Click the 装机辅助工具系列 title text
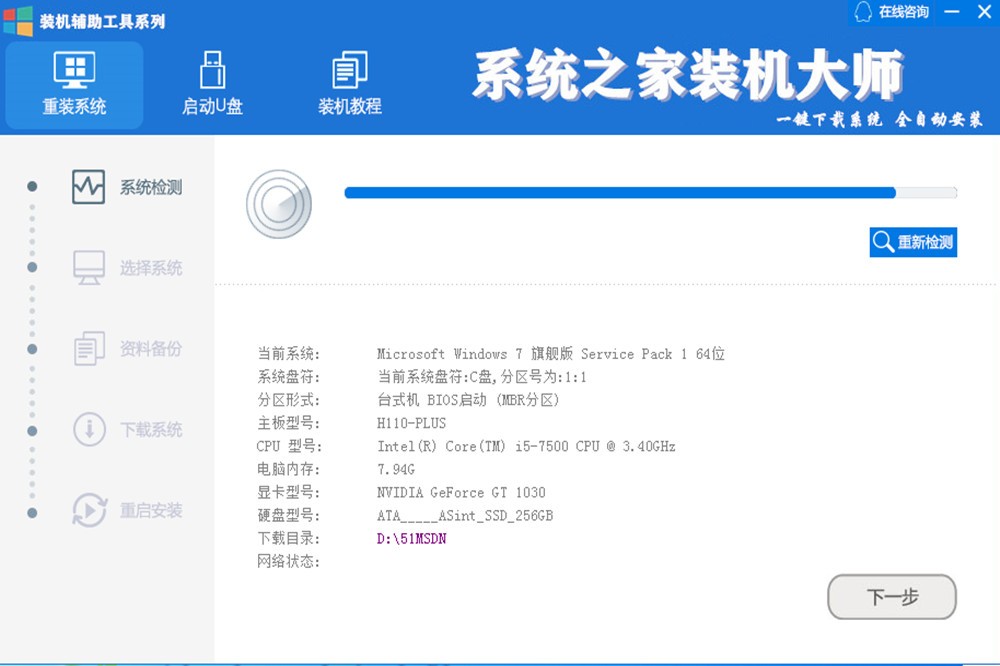The height and width of the screenshot is (666, 1000). 102,22
